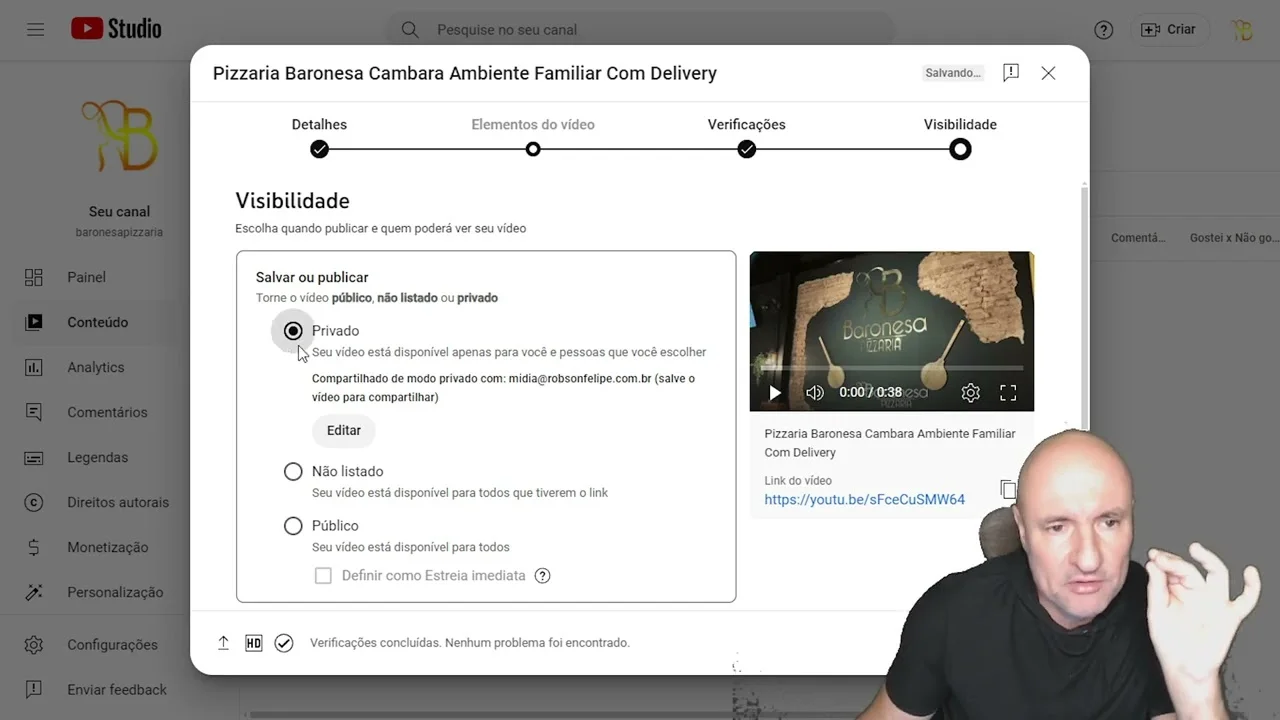1280x720 pixels.
Task: Click the Personalização magic wand icon
Action: (34, 592)
